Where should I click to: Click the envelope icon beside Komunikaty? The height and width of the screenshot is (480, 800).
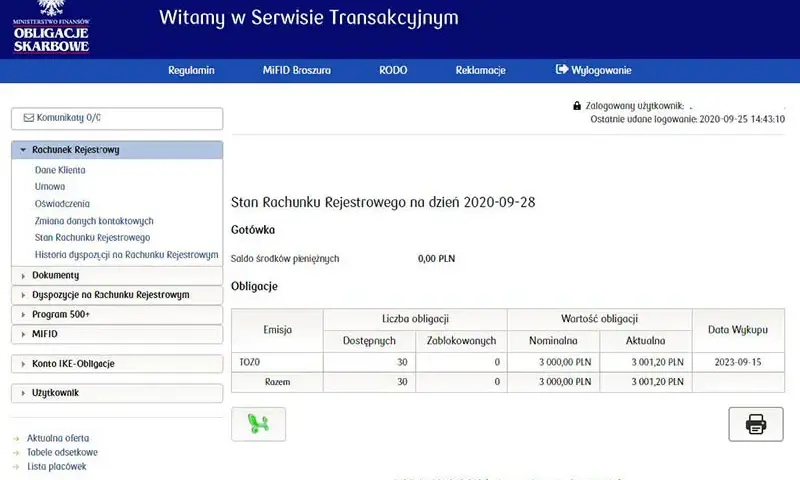(x=29, y=118)
